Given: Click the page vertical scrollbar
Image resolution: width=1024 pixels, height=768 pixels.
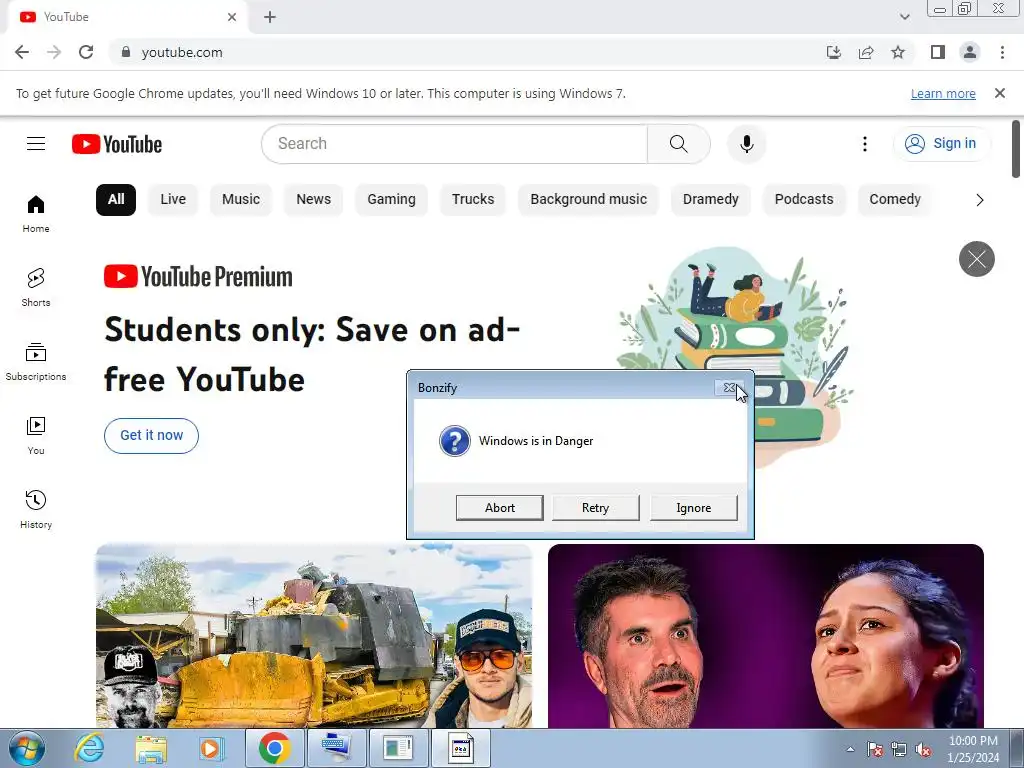Looking at the screenshot, I should point(1016,149).
